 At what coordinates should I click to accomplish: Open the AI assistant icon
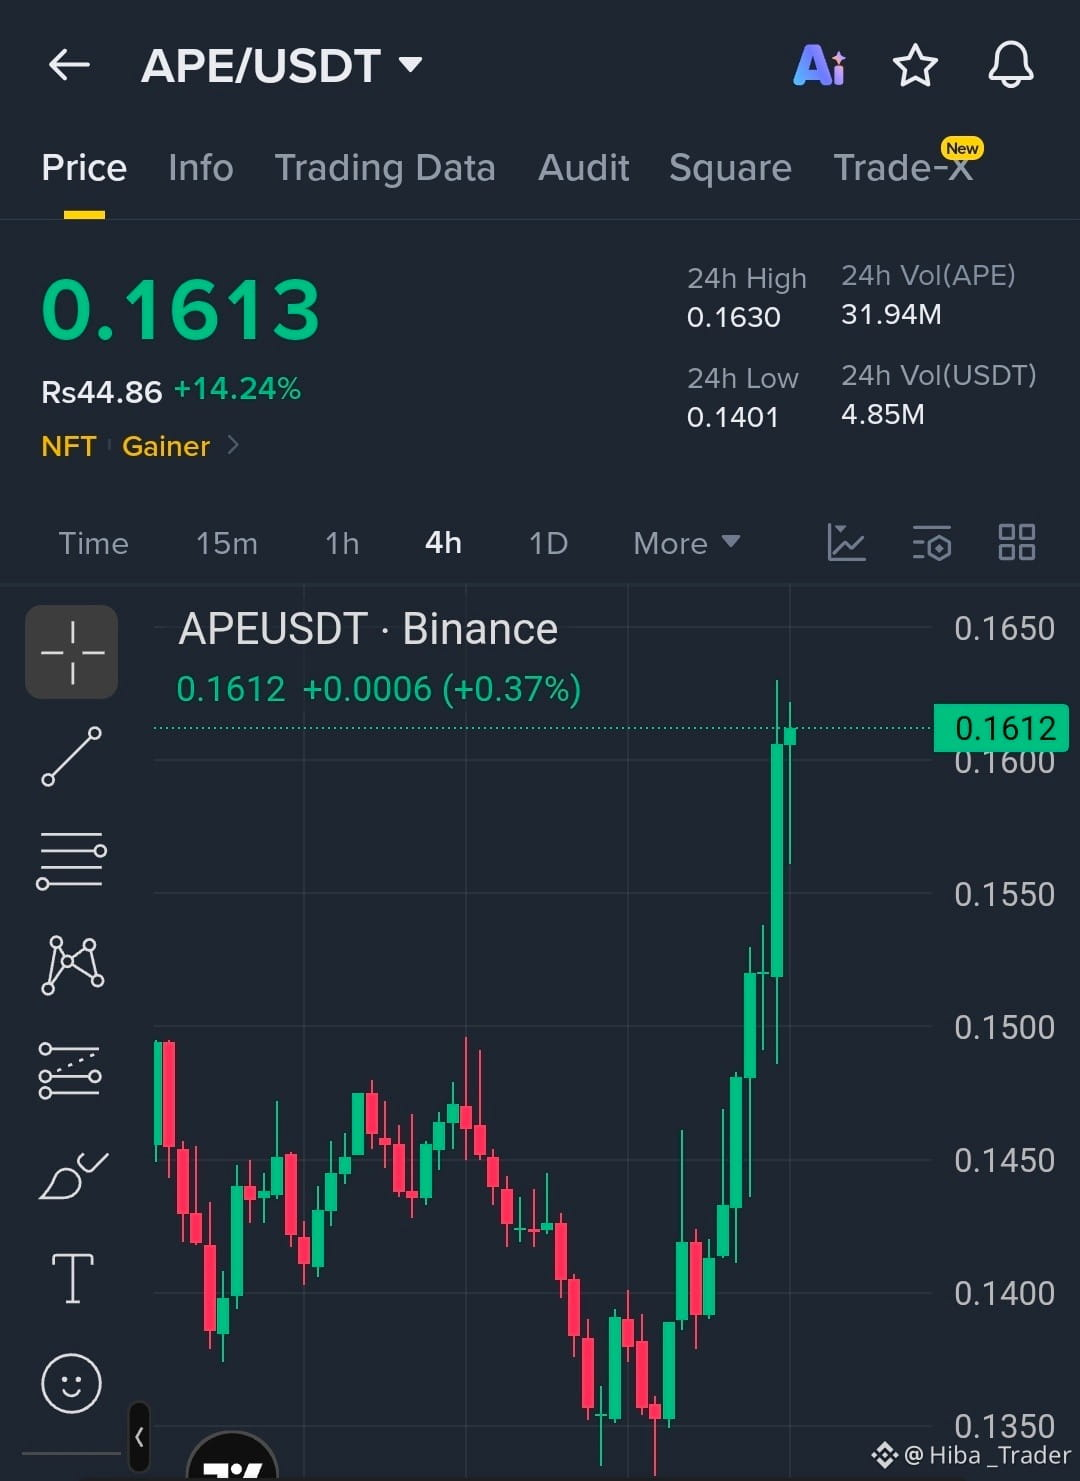pos(819,66)
